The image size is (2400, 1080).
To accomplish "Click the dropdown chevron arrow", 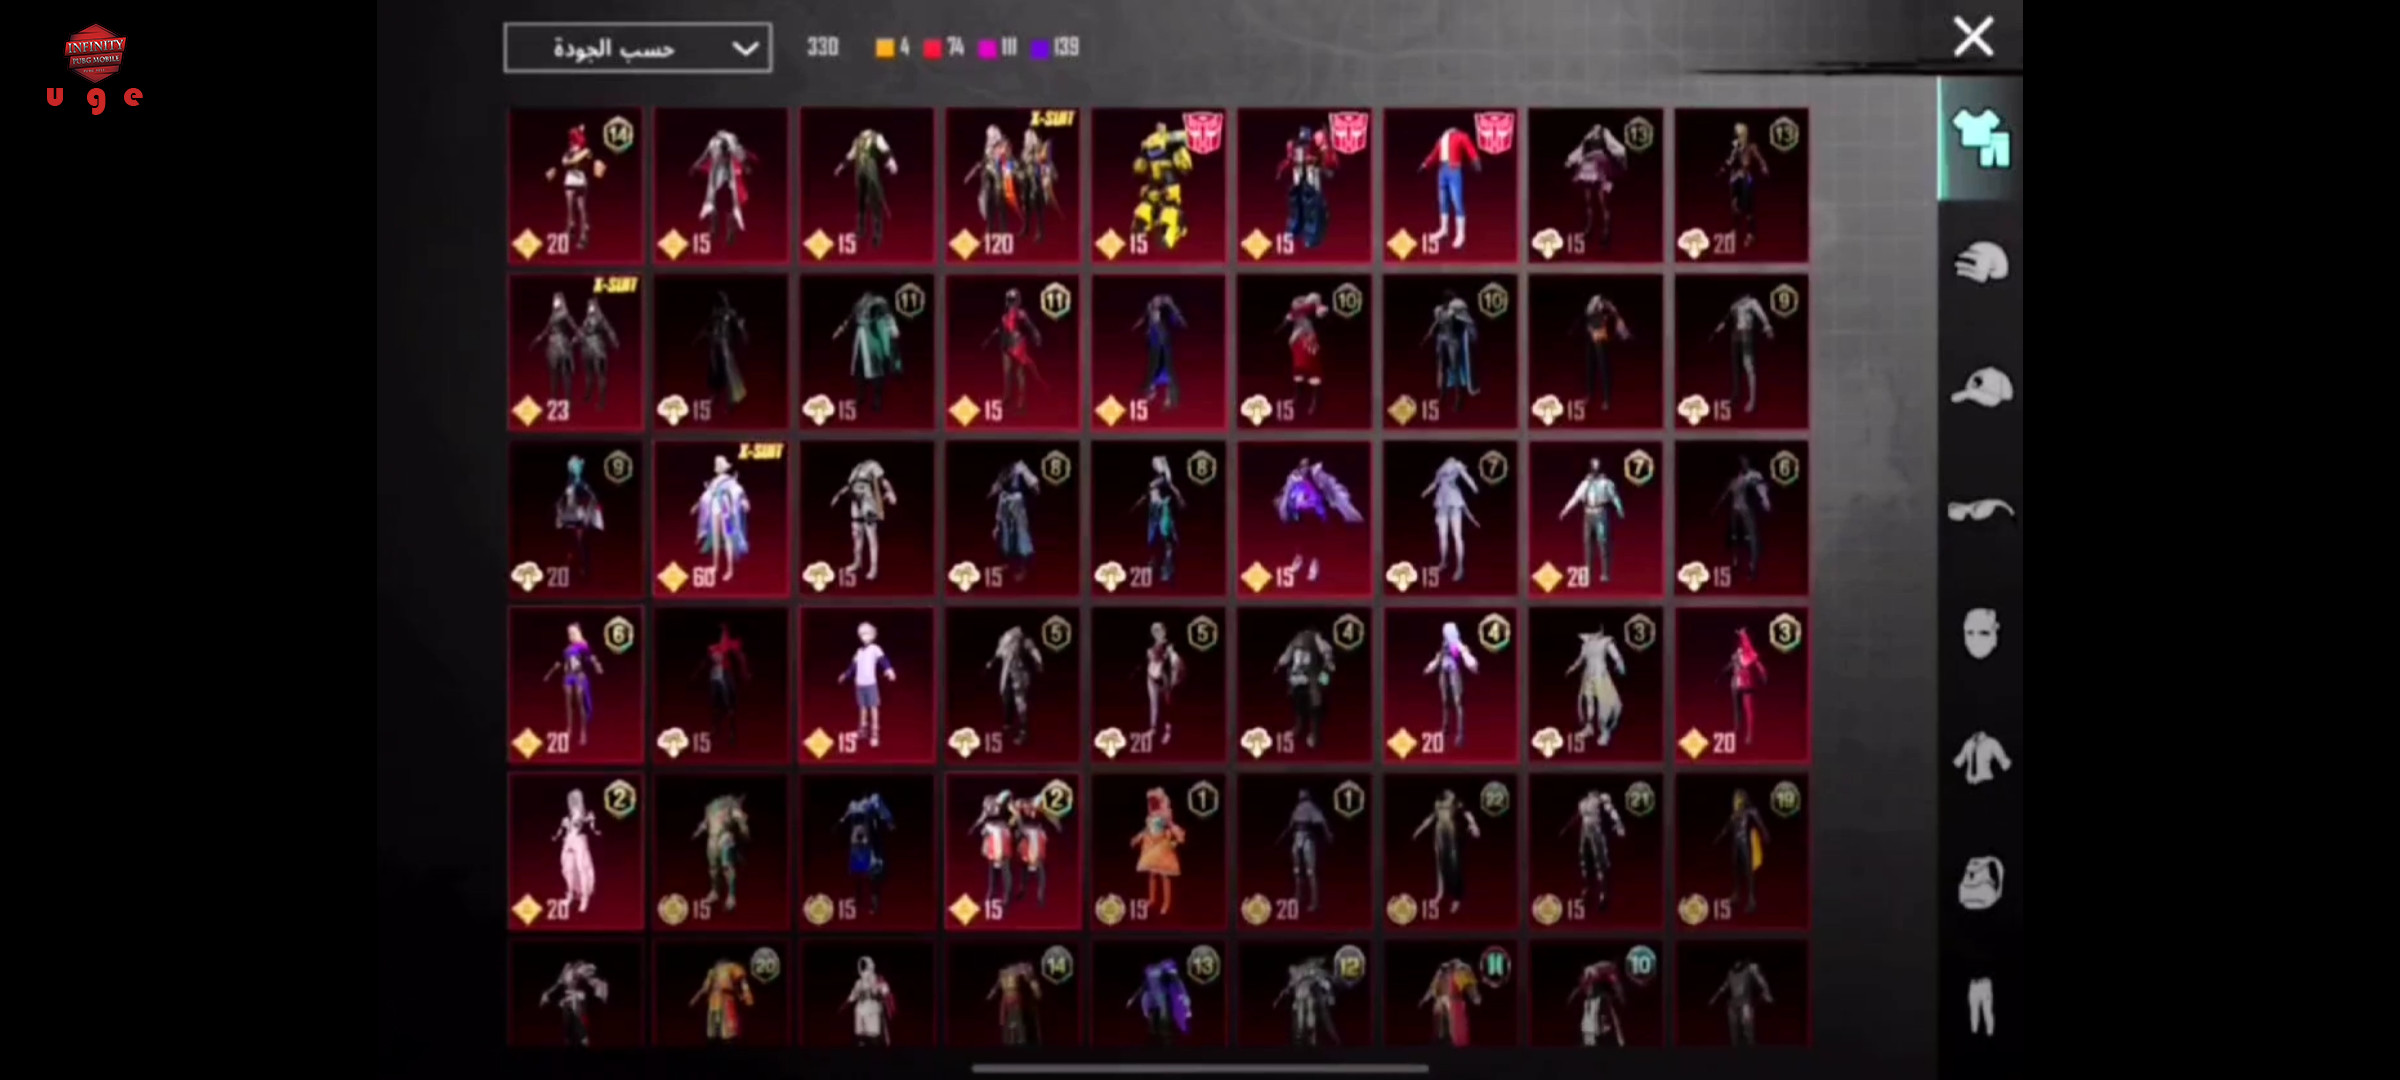I will pyautogui.click(x=745, y=49).
